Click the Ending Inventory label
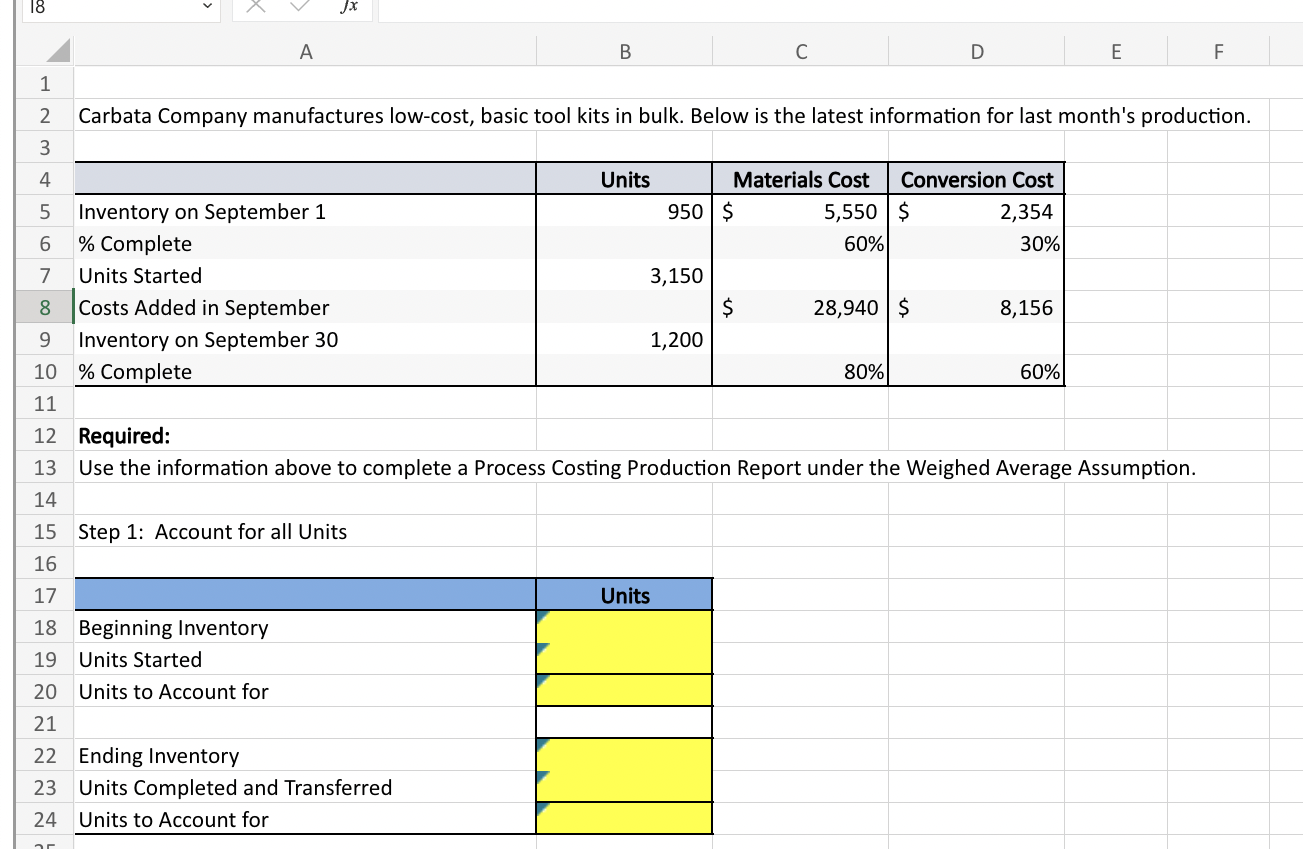The image size is (1303, 849). (x=159, y=755)
